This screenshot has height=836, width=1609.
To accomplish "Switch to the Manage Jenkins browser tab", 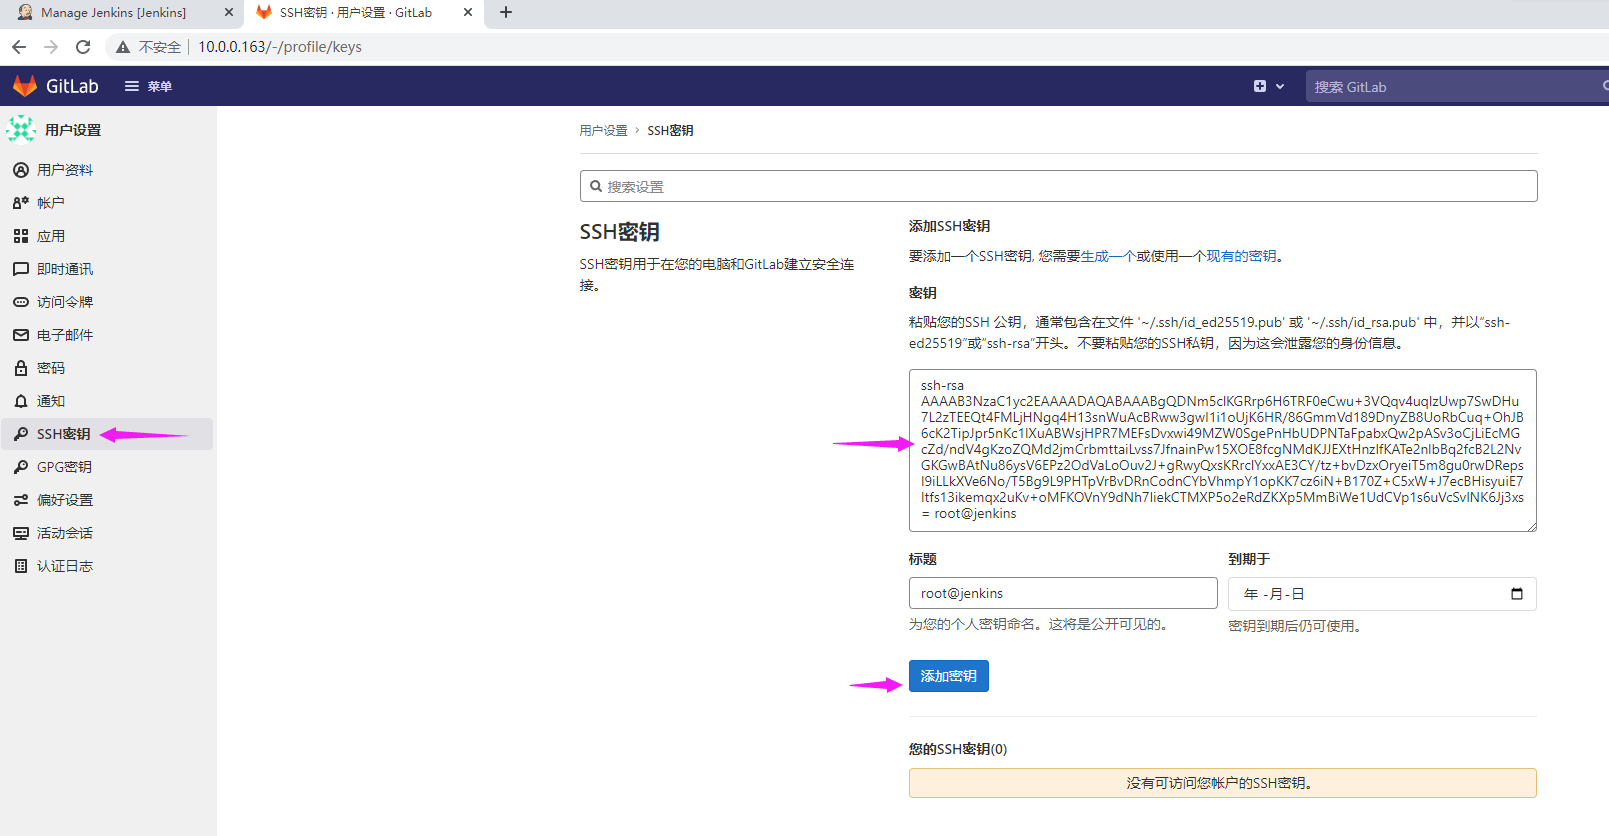I will 124,13.
